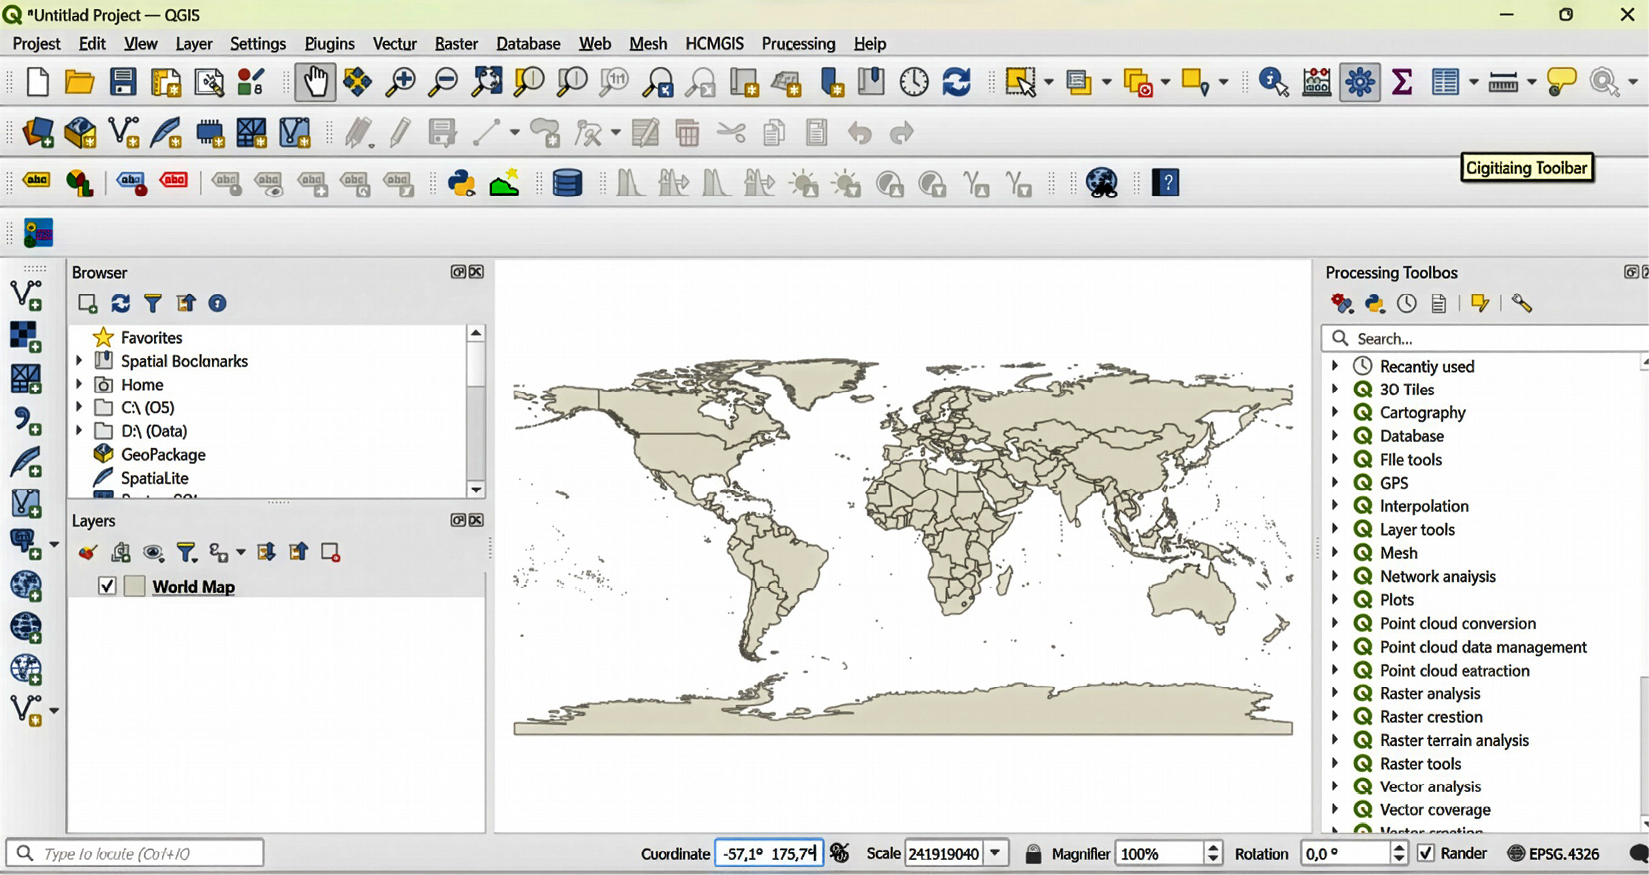Screen dimensions: 1649x875
Task: Click the DB Manager database icon
Action: click(x=567, y=183)
